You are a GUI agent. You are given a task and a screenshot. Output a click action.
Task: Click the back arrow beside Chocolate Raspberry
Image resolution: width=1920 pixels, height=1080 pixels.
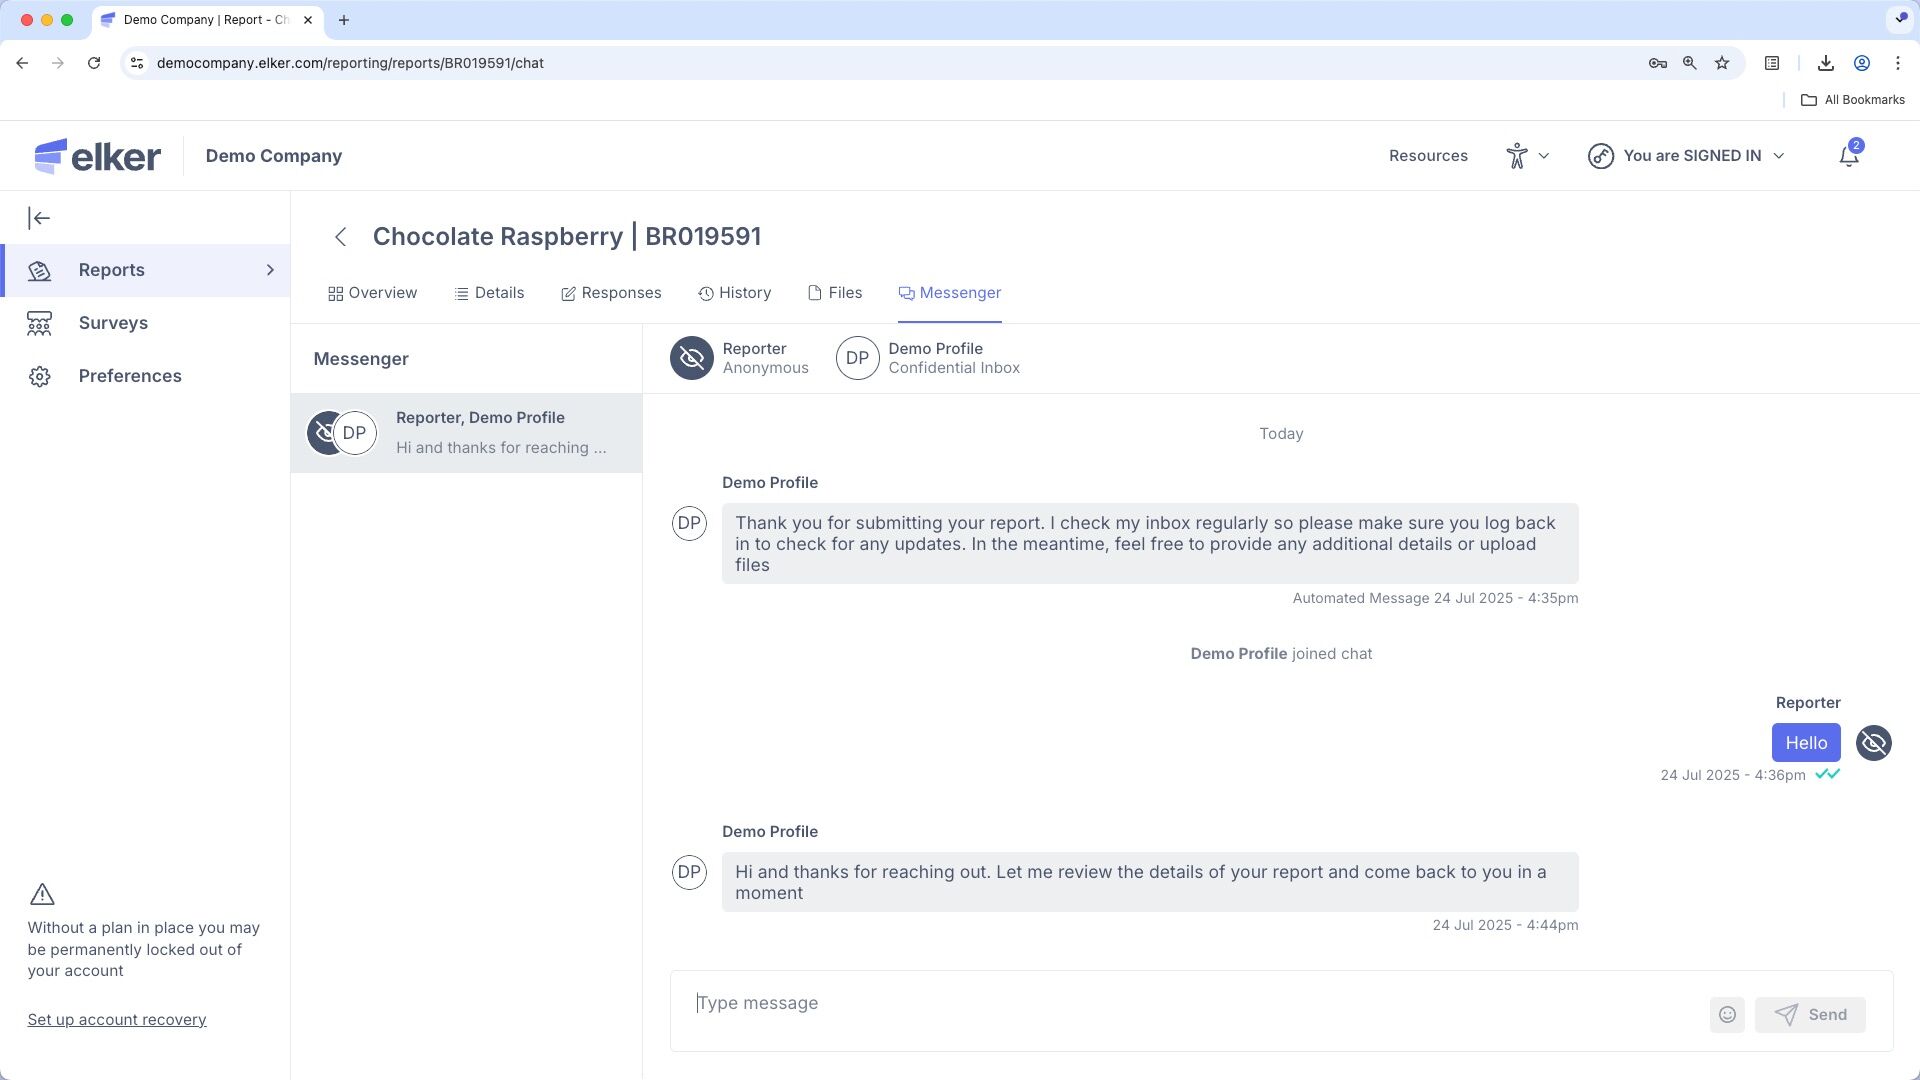click(x=340, y=237)
